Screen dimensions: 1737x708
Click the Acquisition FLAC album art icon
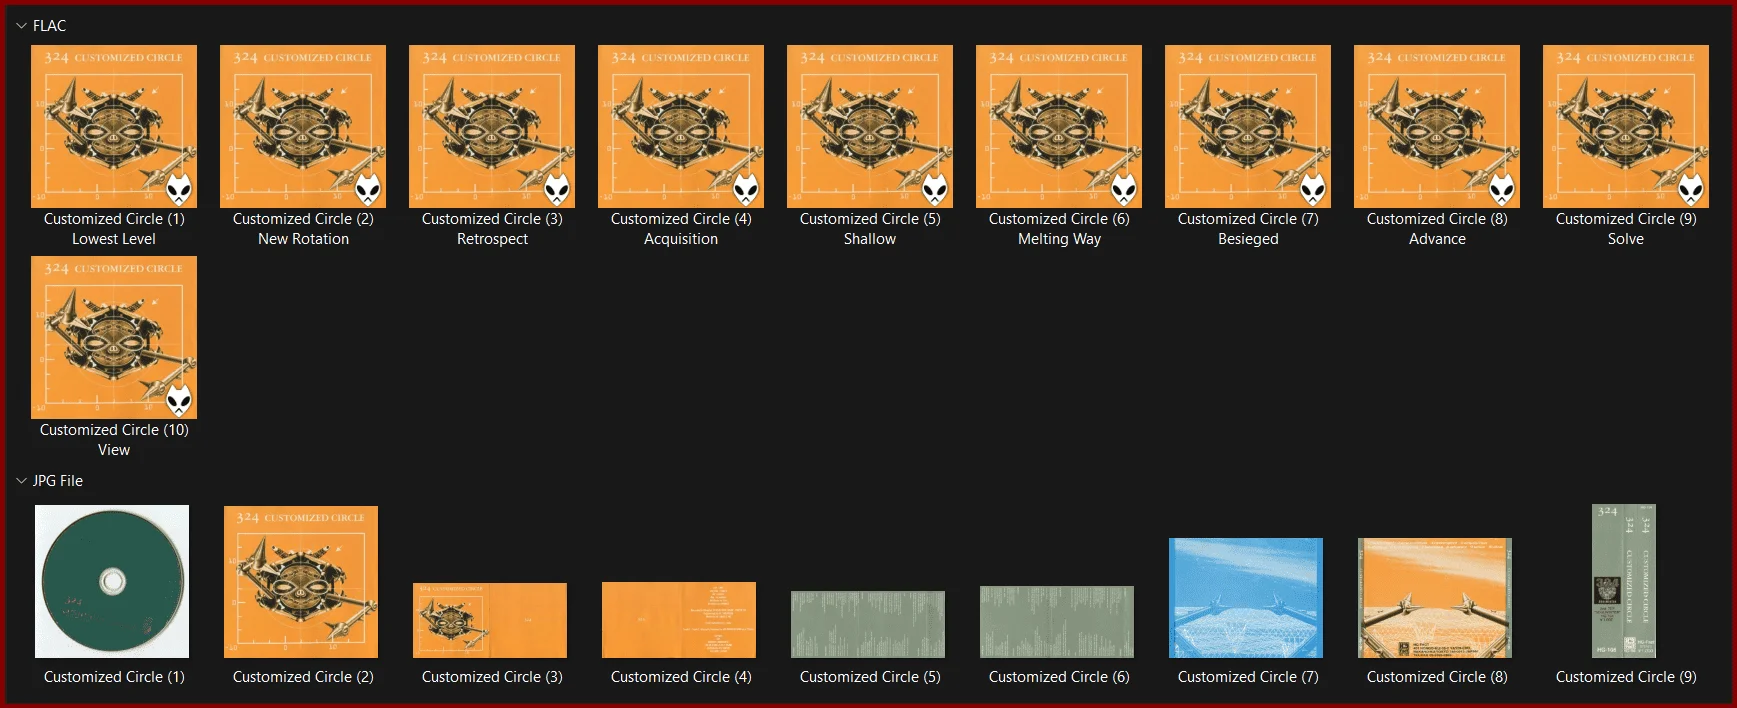(681, 126)
